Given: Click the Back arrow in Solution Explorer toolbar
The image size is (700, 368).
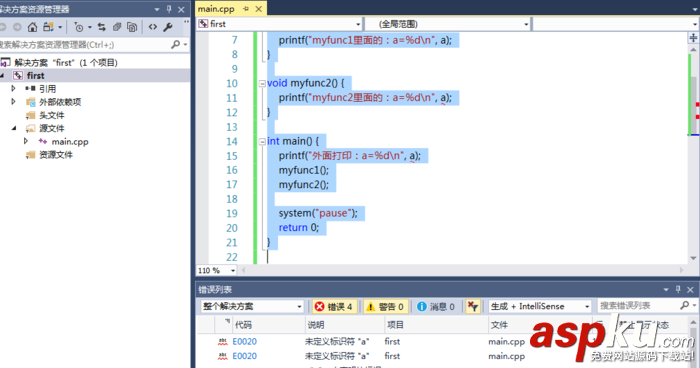Looking at the screenshot, I should point(3,27).
